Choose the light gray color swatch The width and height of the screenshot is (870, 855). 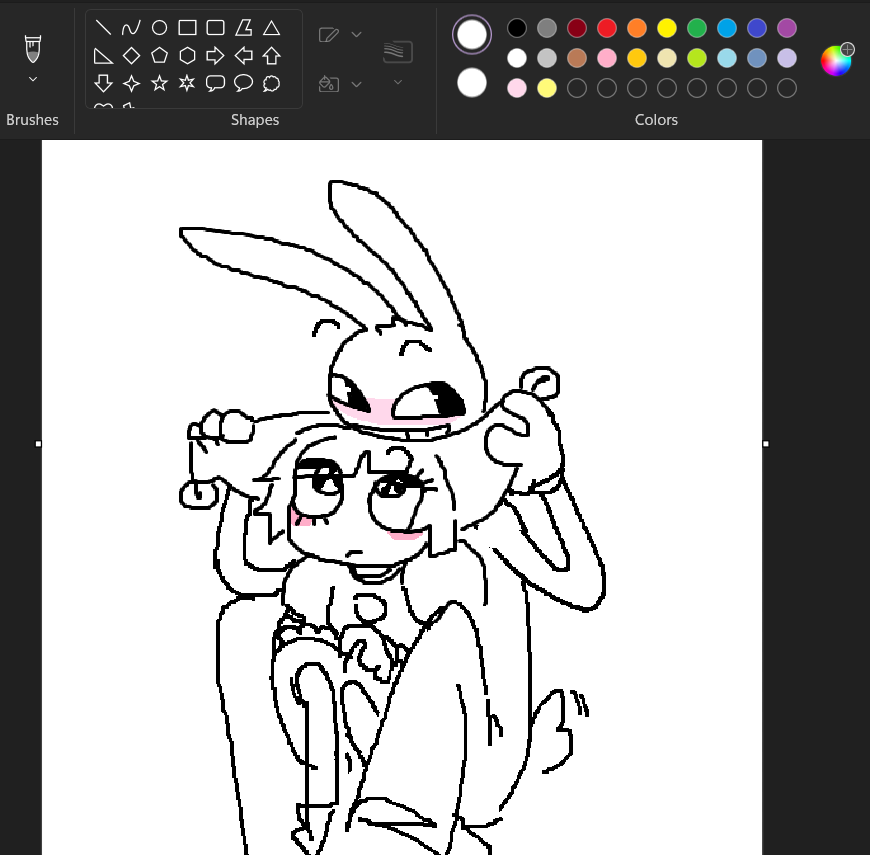coord(547,58)
